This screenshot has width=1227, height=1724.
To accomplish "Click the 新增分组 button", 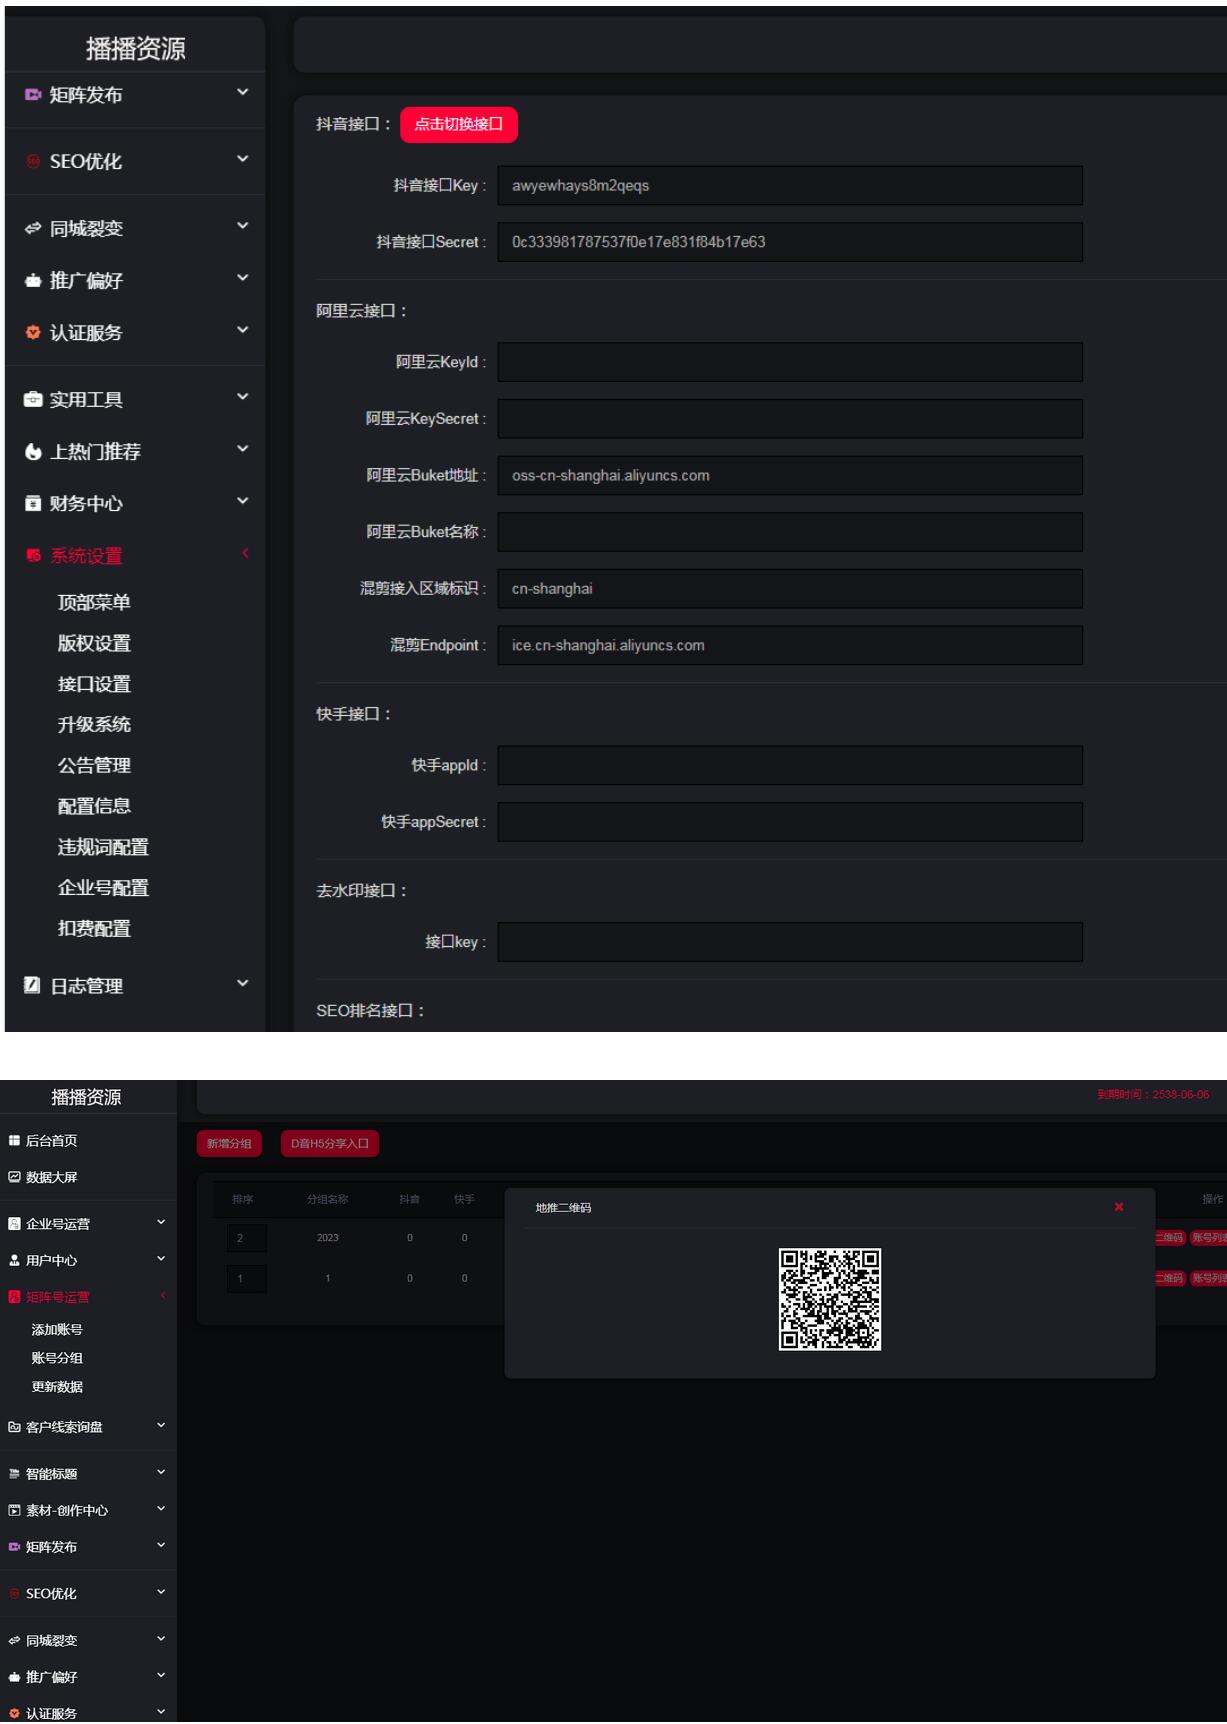I will click(x=229, y=1144).
